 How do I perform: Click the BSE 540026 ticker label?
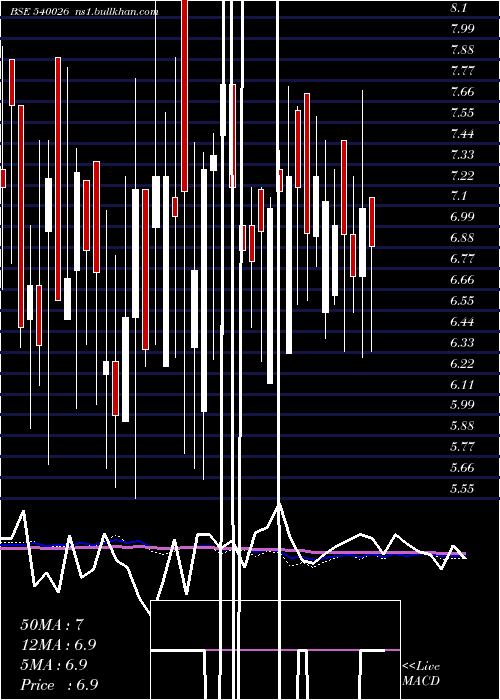click(39, 12)
